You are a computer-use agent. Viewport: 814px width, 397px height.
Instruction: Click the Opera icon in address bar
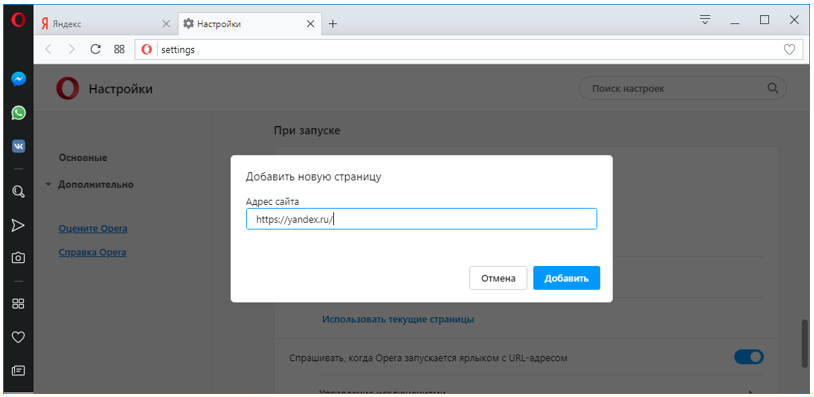point(147,50)
